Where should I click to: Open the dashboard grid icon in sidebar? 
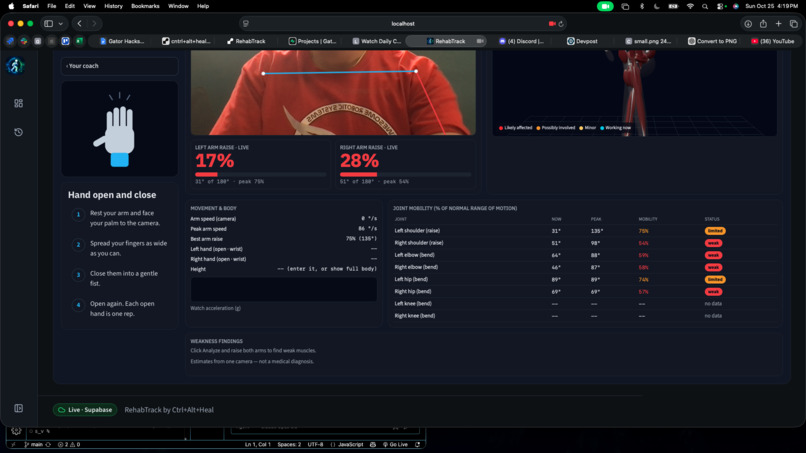[x=19, y=103]
